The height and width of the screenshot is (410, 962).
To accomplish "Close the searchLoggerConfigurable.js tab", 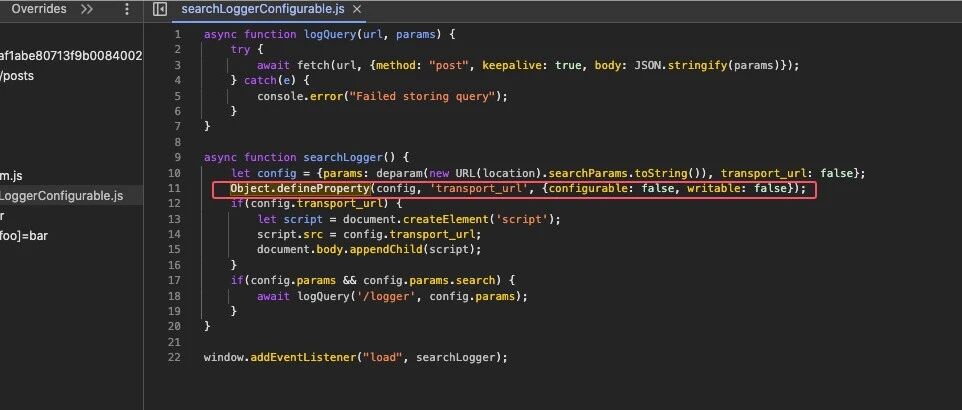I will (356, 9).
